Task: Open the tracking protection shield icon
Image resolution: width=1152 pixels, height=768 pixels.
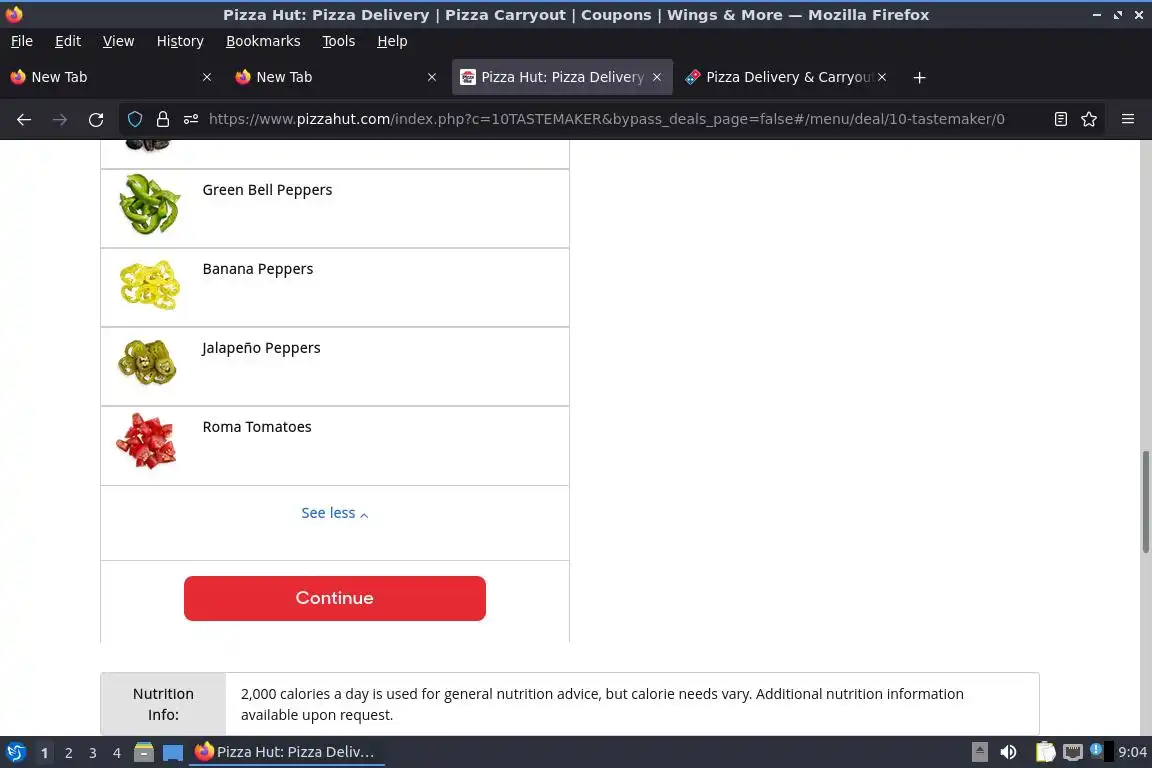Action: [134, 119]
